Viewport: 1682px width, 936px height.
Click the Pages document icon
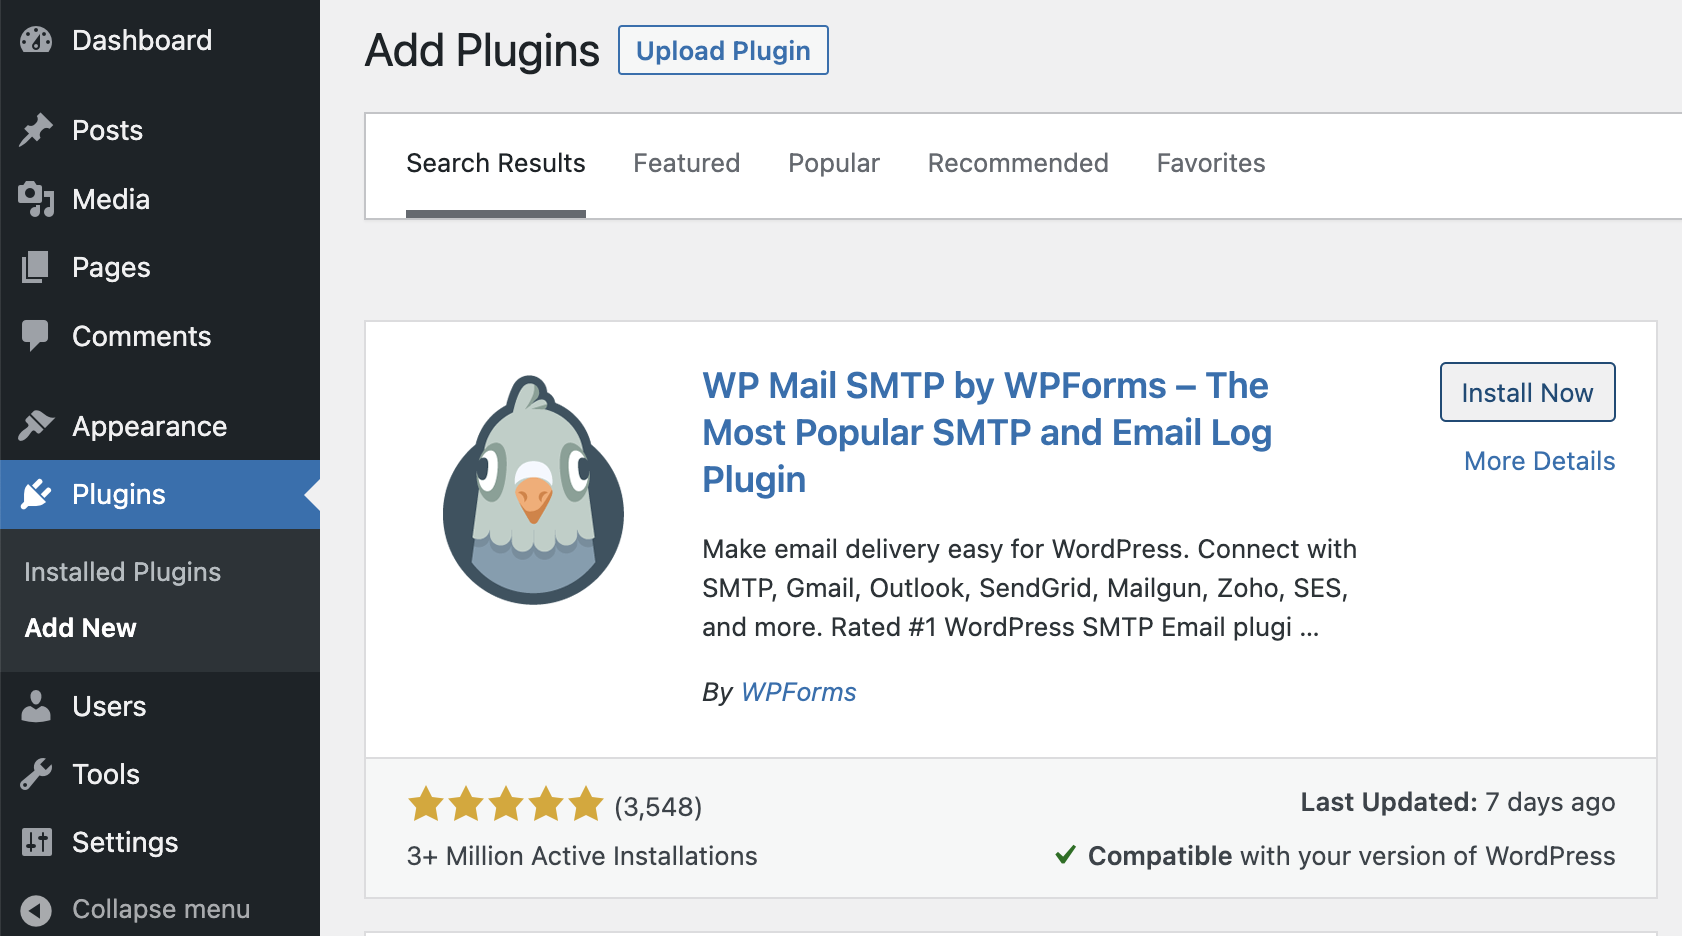coord(35,267)
